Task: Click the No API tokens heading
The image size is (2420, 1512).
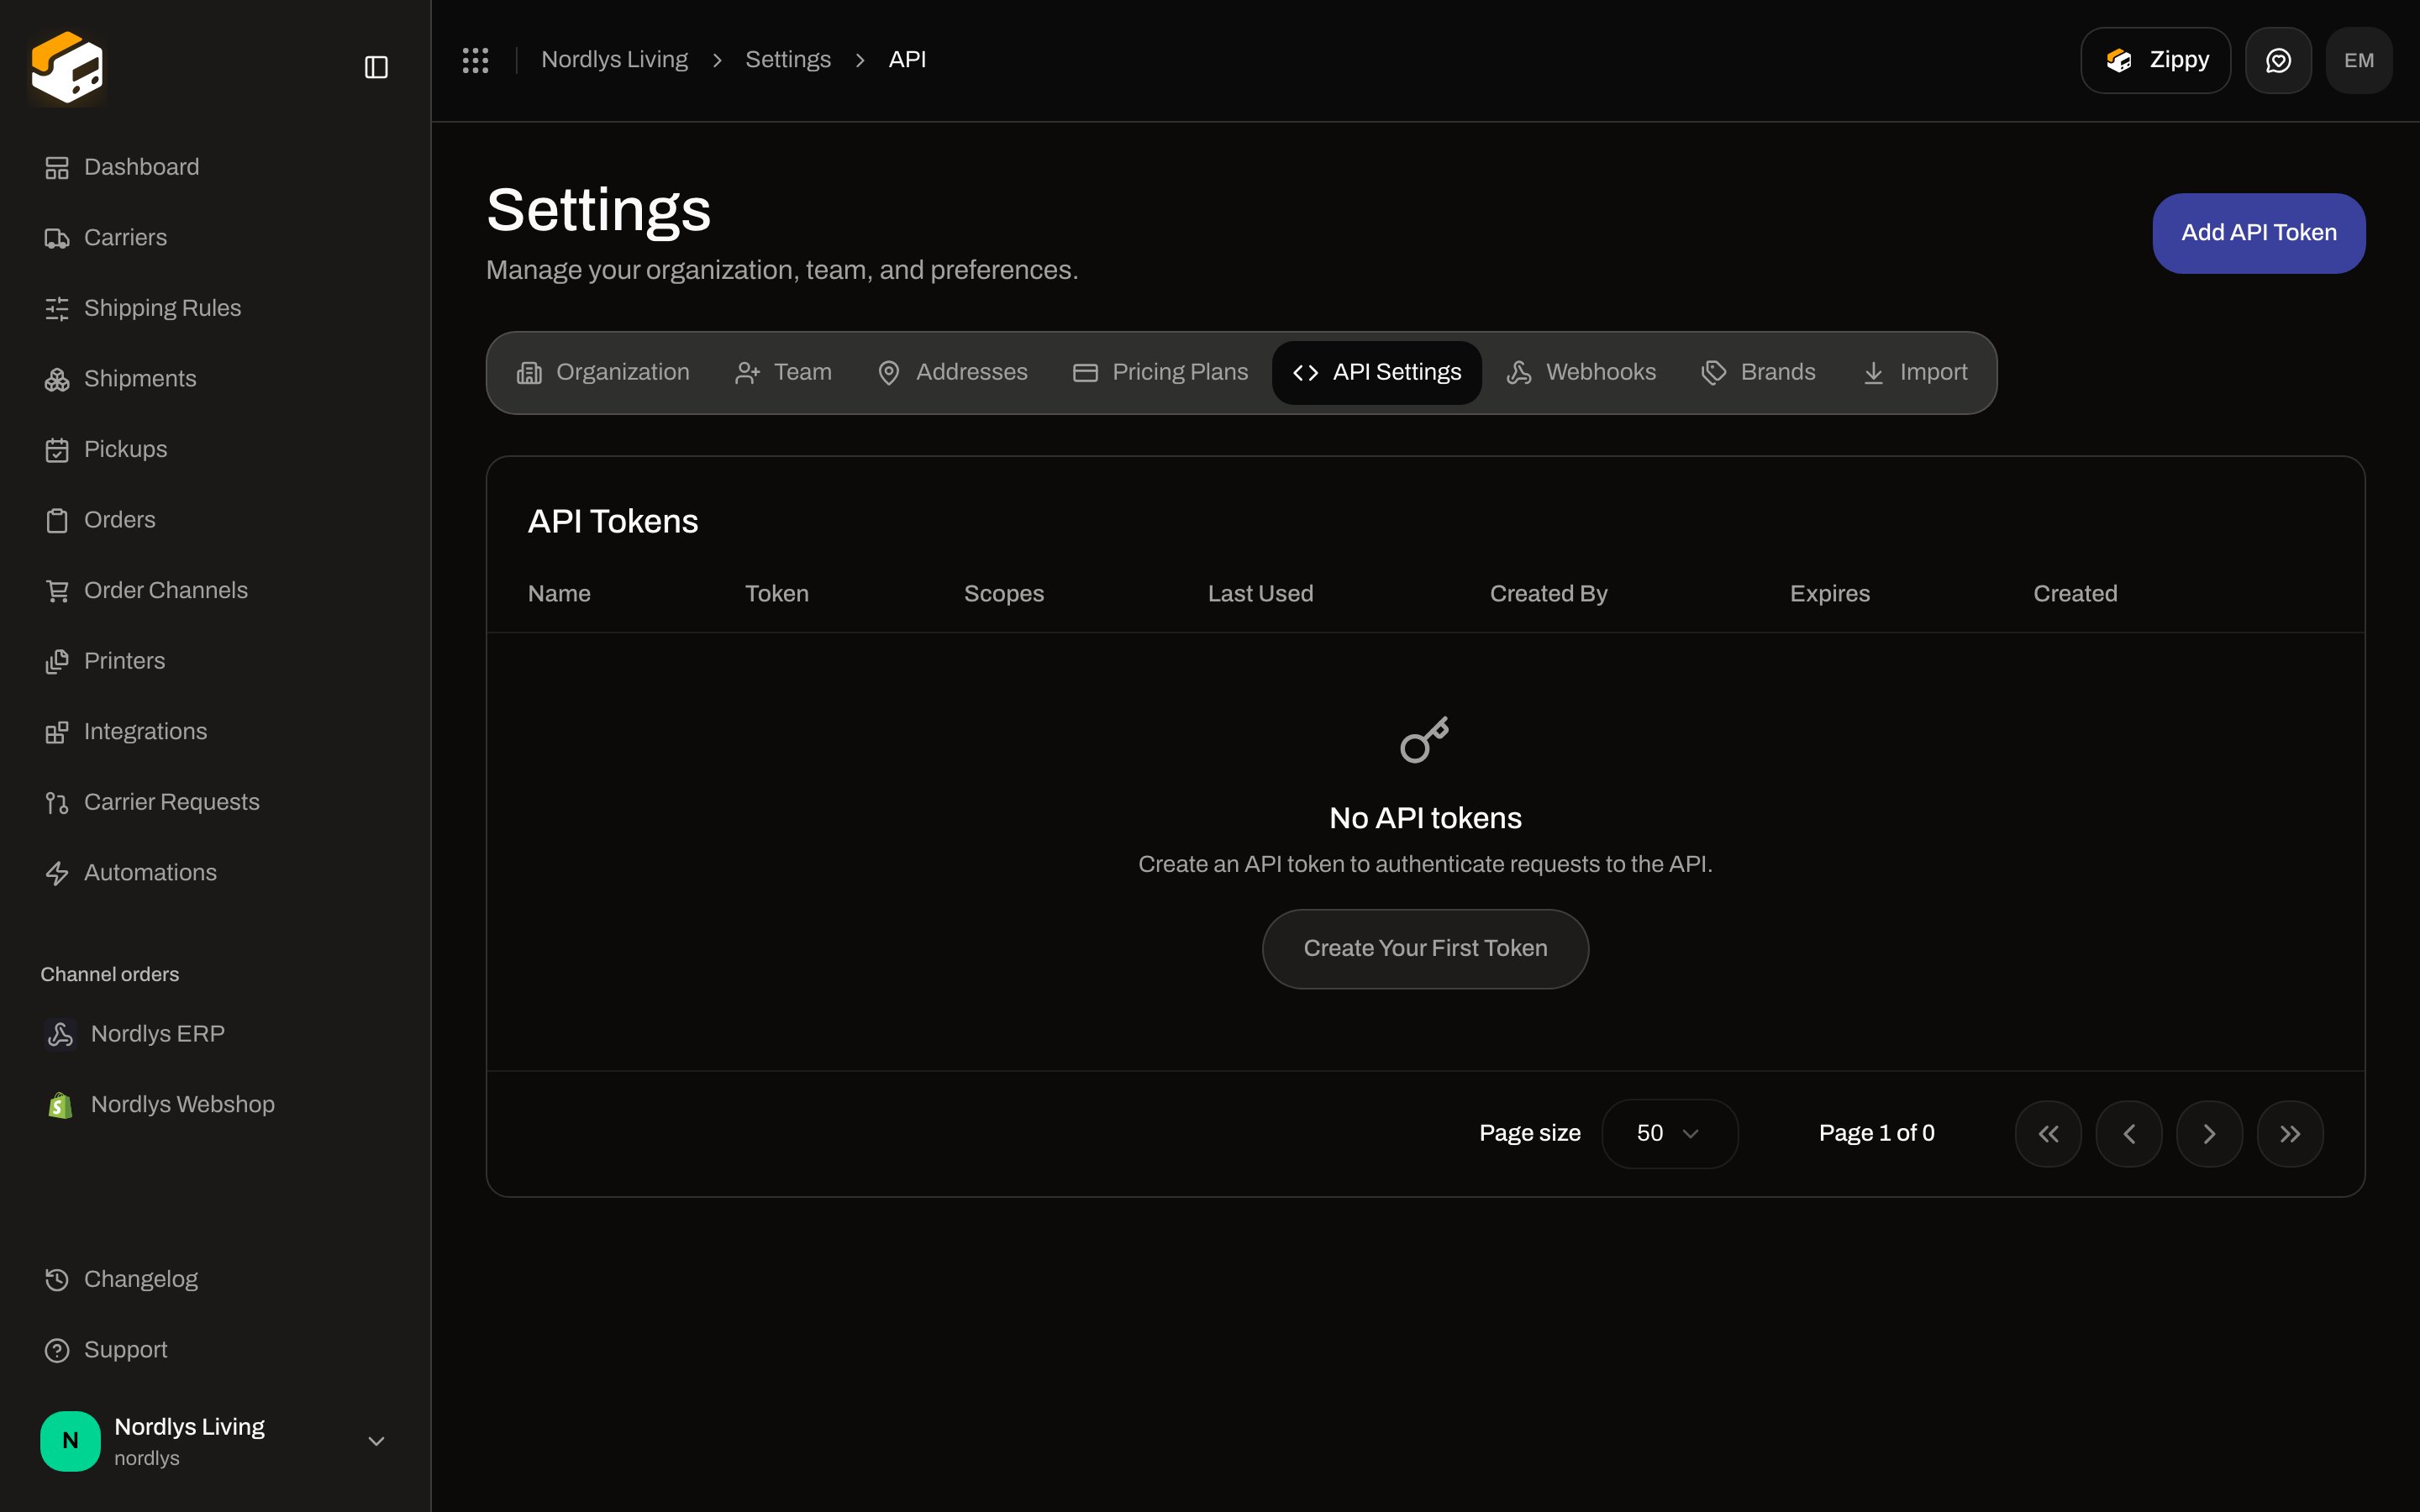Action: (x=1425, y=818)
